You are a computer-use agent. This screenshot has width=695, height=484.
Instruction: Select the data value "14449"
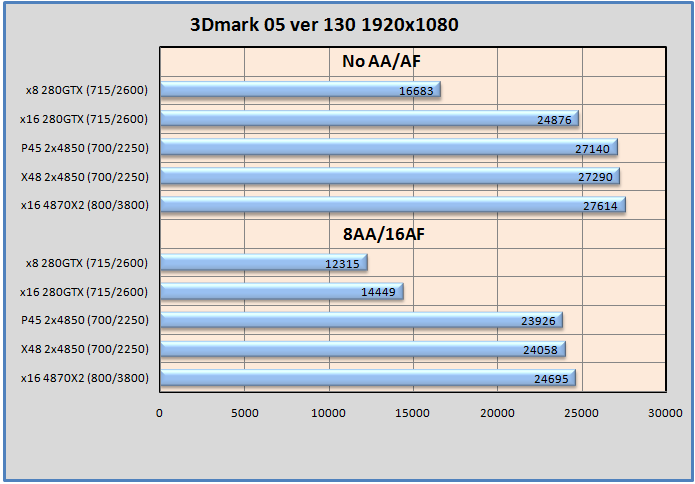click(x=379, y=292)
